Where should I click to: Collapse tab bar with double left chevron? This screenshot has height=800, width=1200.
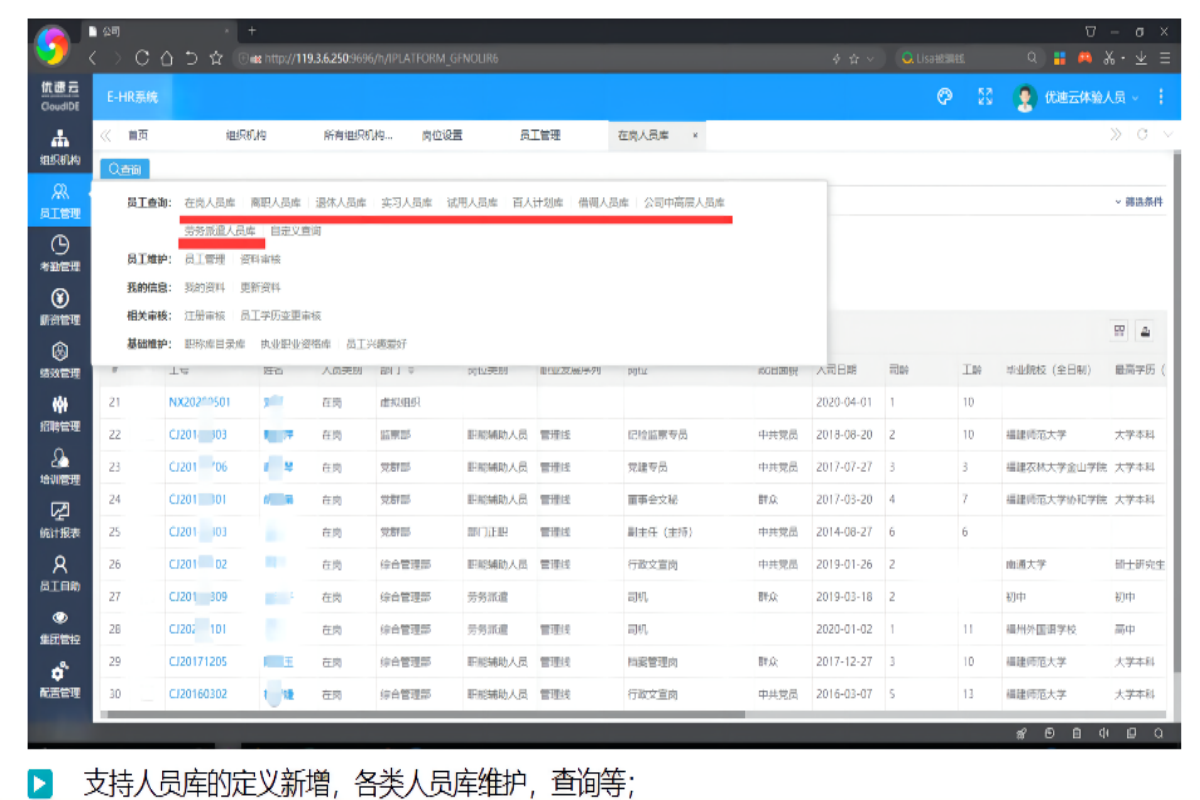click(x=106, y=135)
